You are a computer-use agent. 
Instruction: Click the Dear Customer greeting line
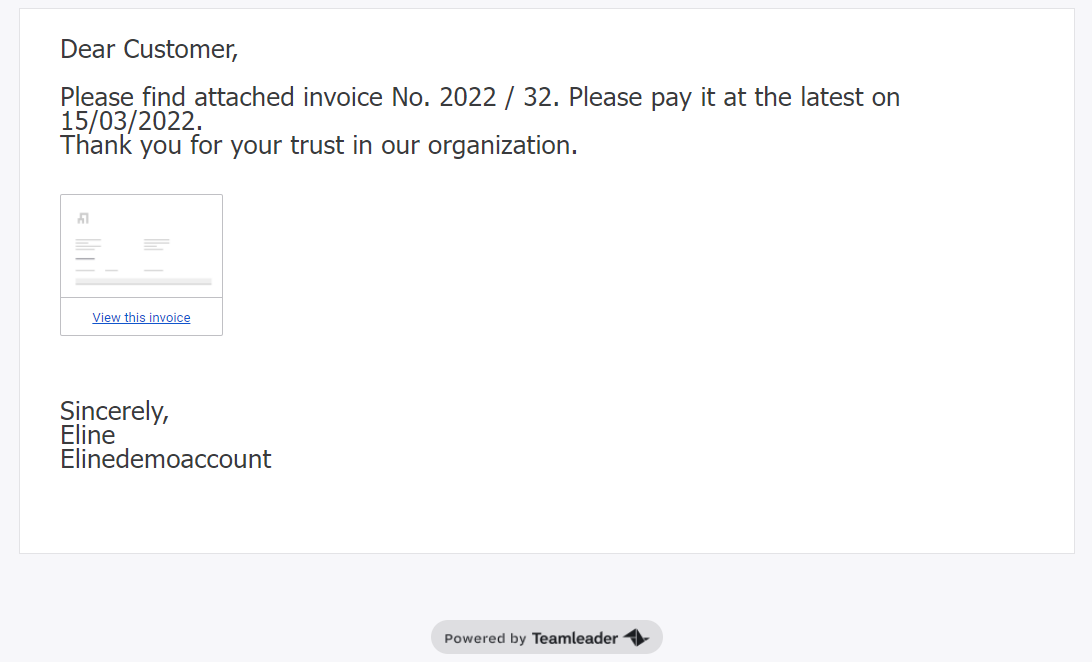coord(149,49)
